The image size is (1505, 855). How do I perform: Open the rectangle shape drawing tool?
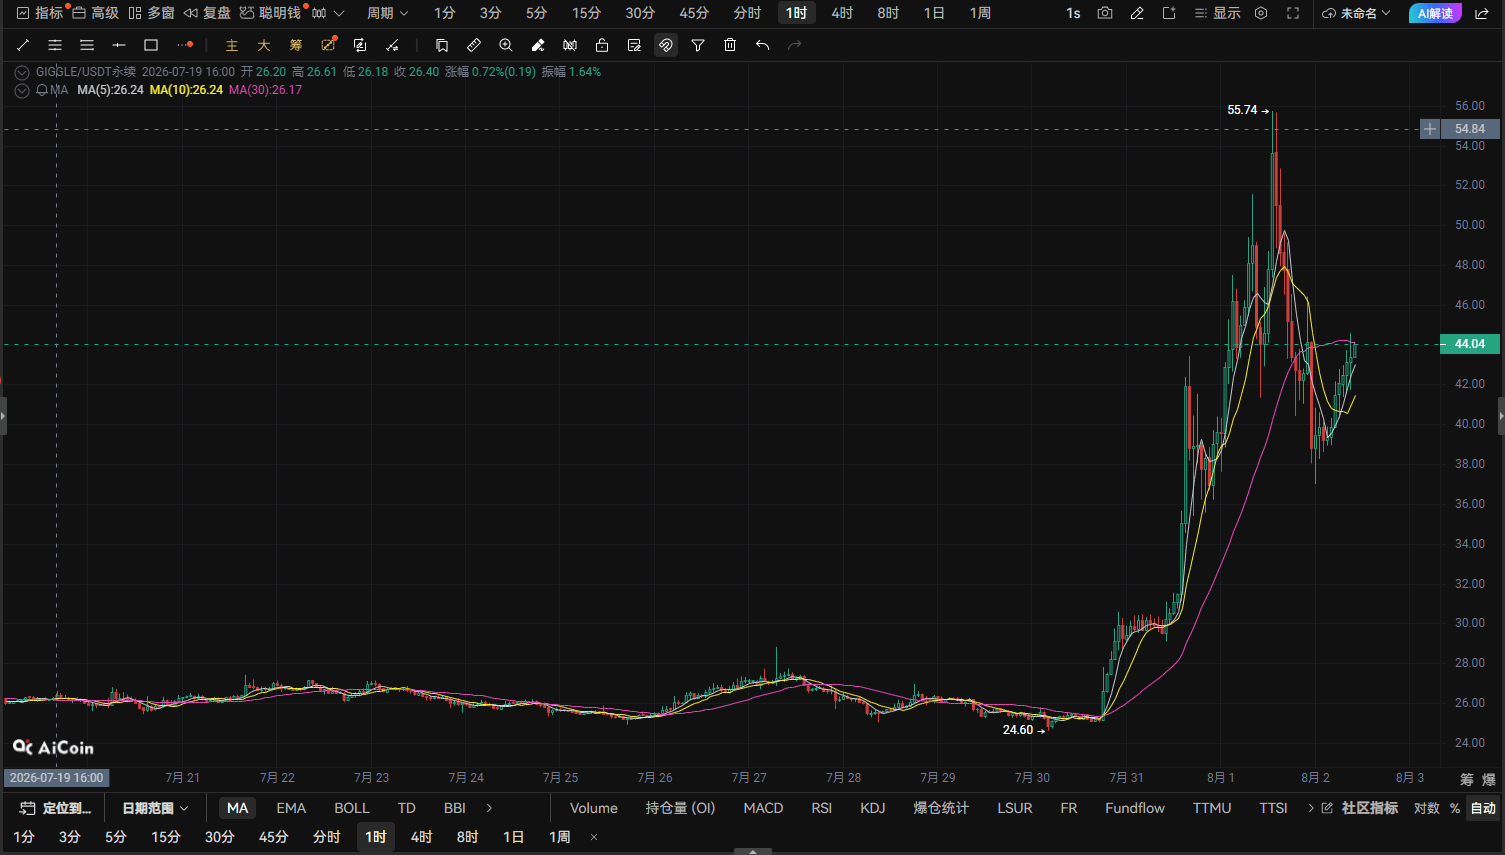pos(151,45)
